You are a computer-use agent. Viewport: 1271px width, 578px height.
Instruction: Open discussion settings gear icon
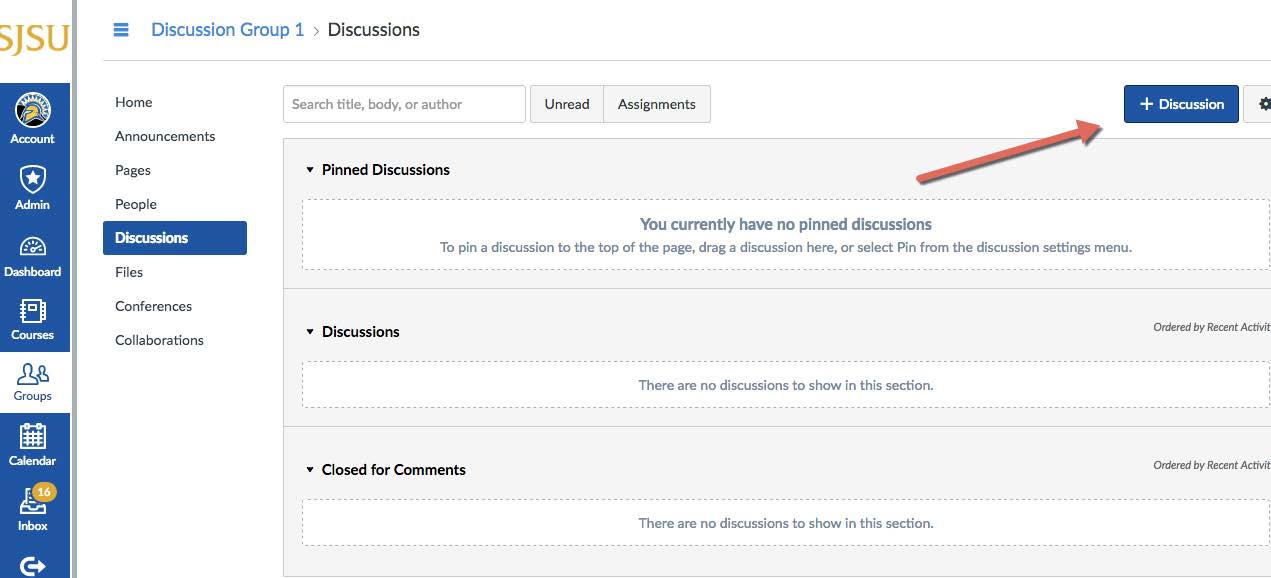1262,104
